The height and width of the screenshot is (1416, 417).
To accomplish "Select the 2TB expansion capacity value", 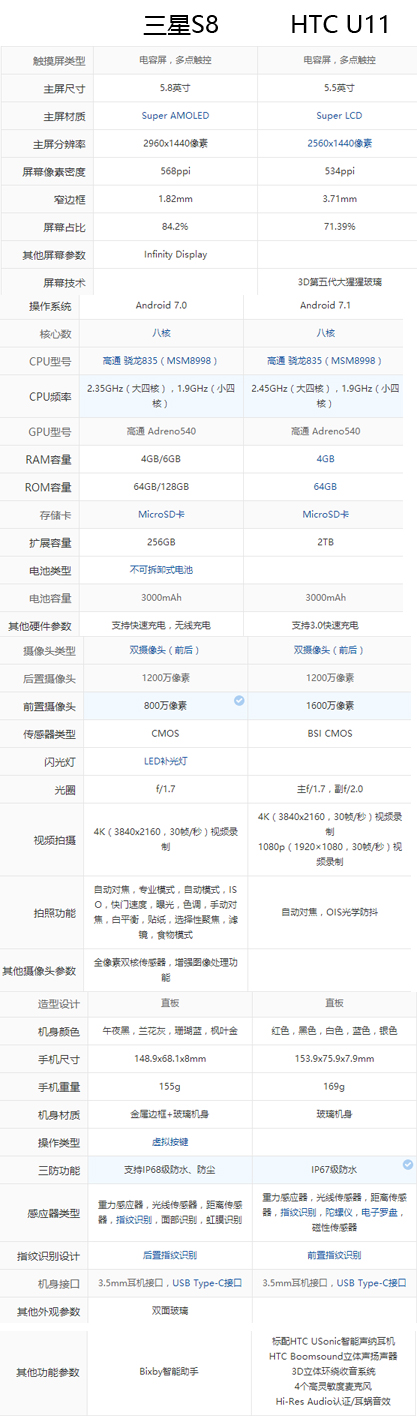I will tap(325, 541).
